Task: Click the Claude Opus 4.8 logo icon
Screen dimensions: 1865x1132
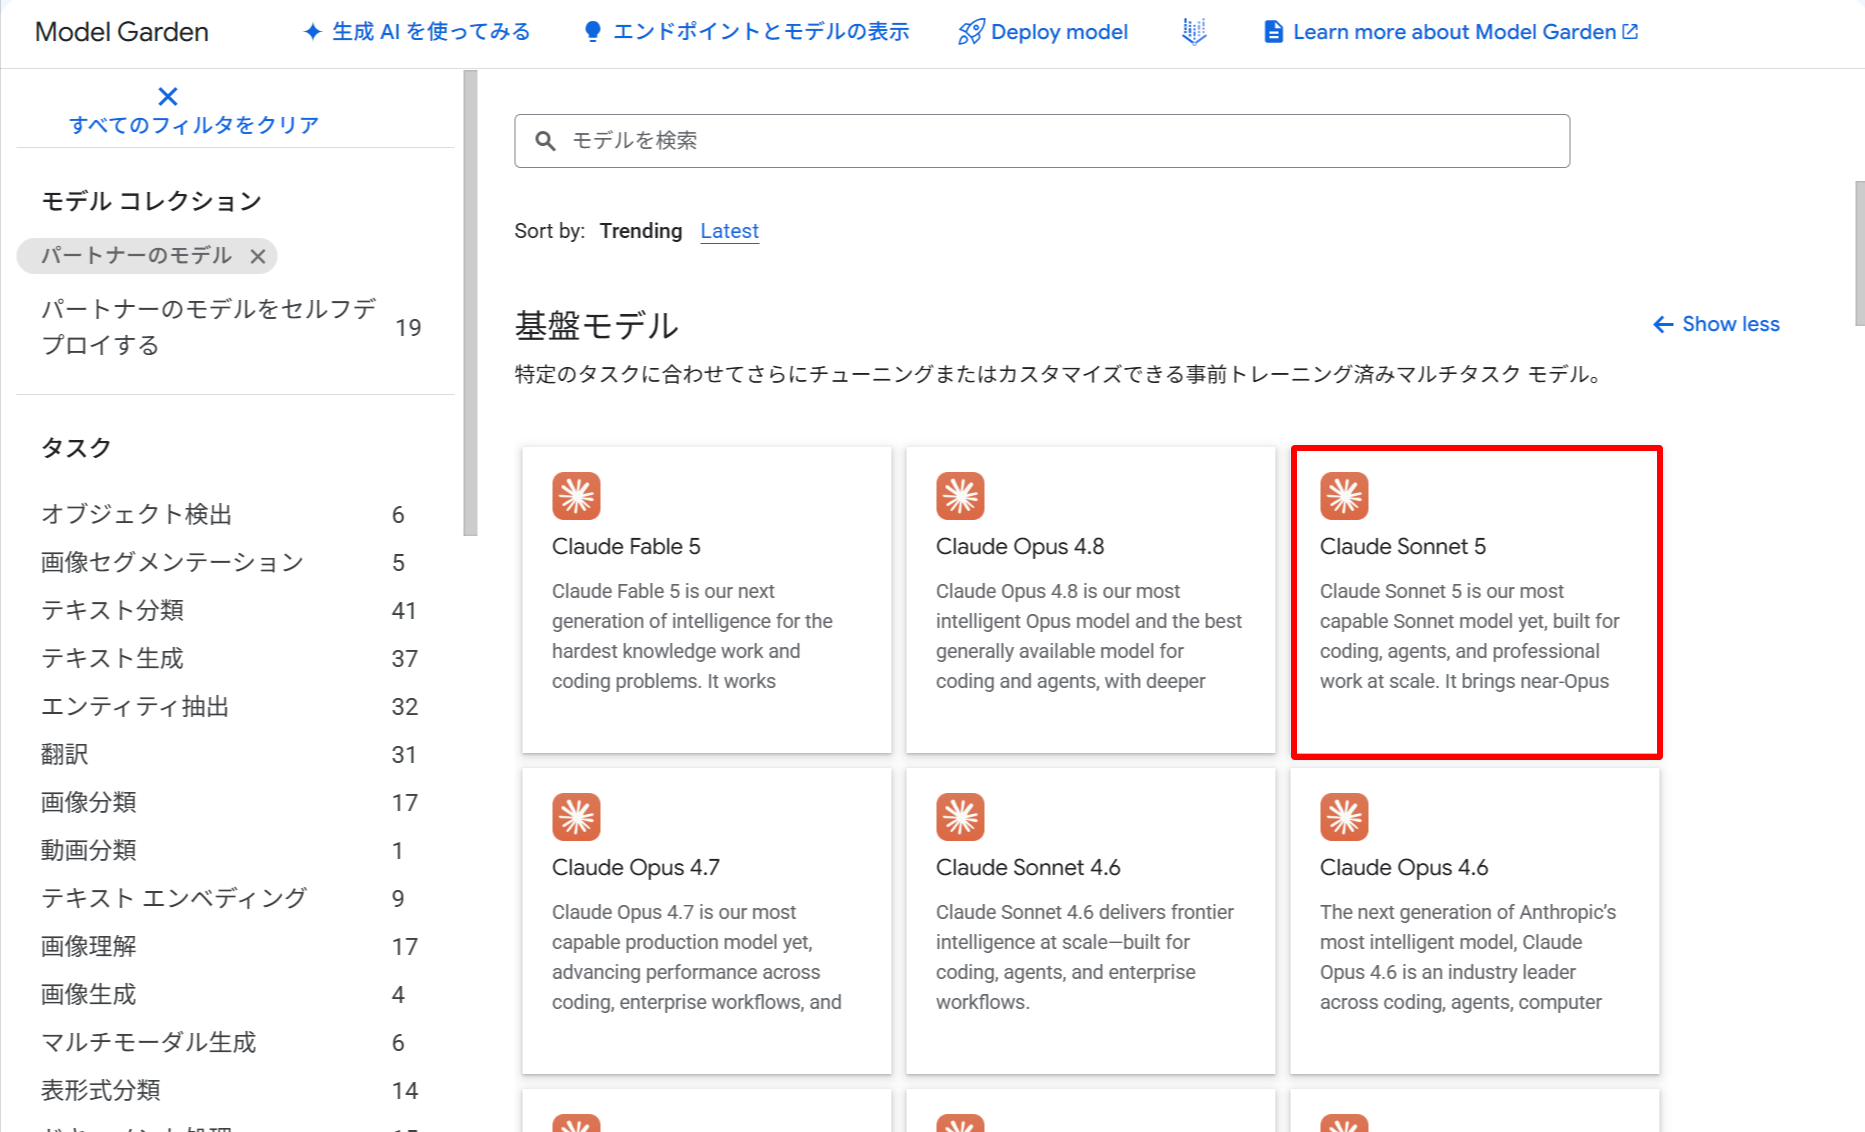Action: coord(960,496)
